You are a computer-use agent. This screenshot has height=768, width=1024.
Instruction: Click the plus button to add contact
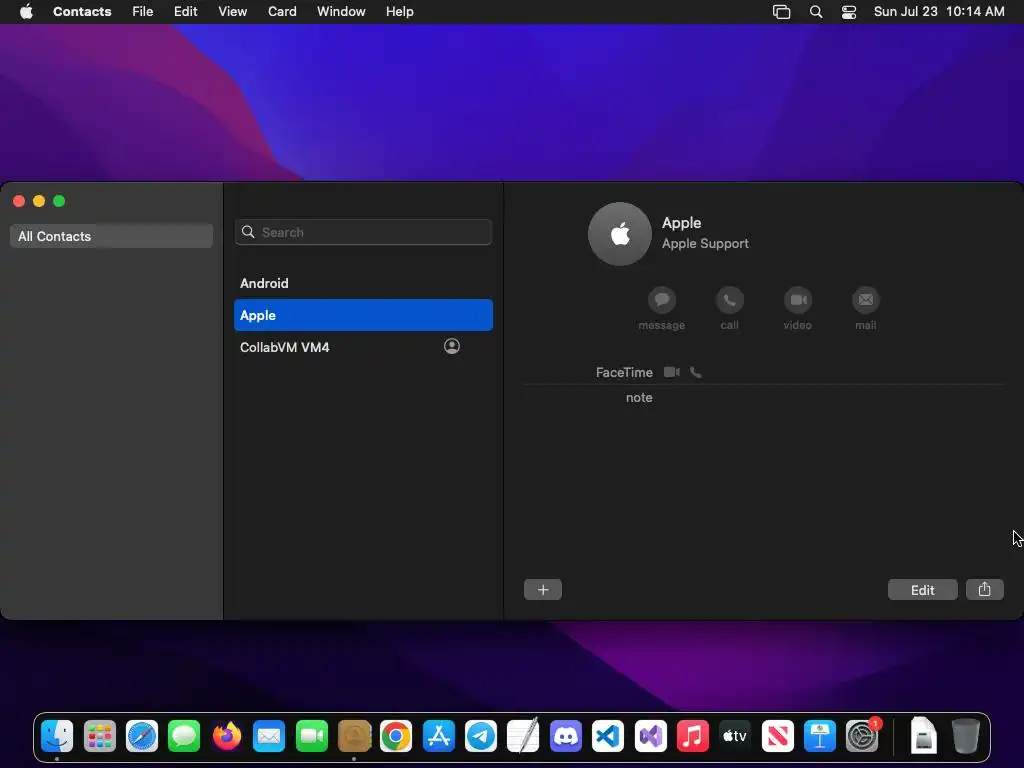coord(543,590)
